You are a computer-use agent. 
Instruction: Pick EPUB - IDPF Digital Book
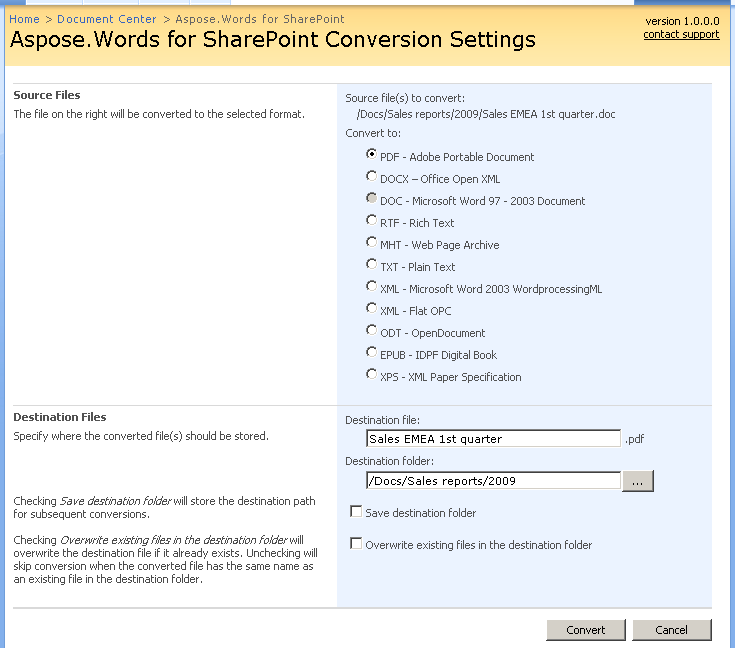372,353
